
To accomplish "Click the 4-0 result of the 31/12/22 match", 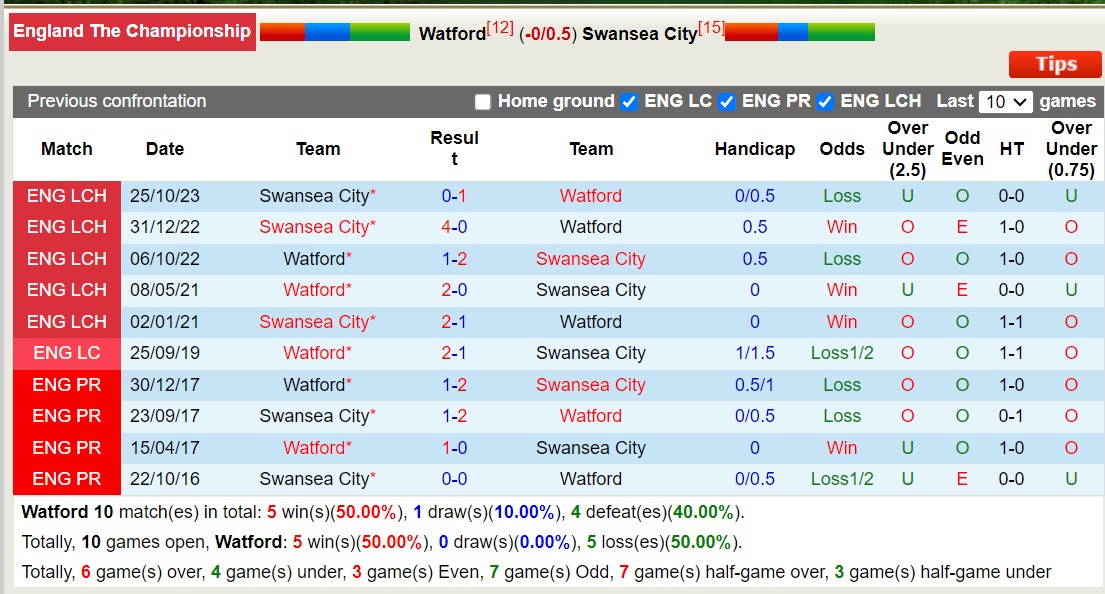I will click(454, 227).
